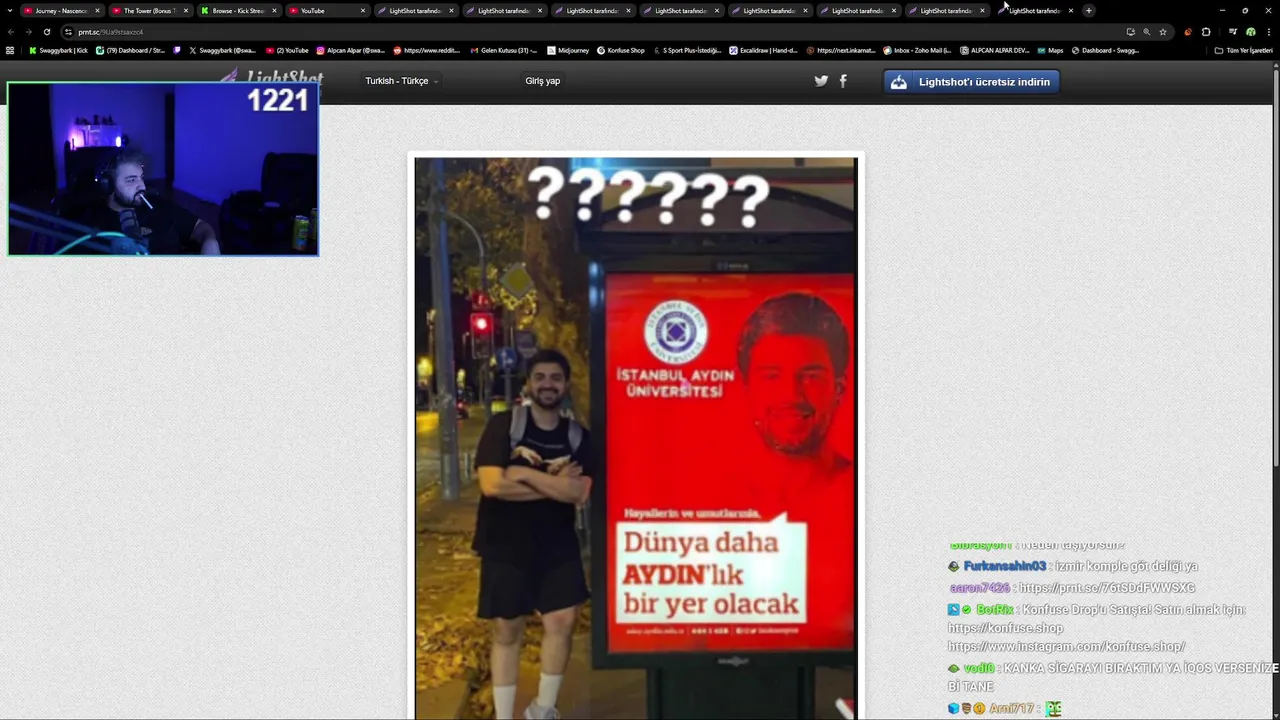The image size is (1280, 720).
Task: Close the Browse - Kick tab
Action: click(274, 11)
